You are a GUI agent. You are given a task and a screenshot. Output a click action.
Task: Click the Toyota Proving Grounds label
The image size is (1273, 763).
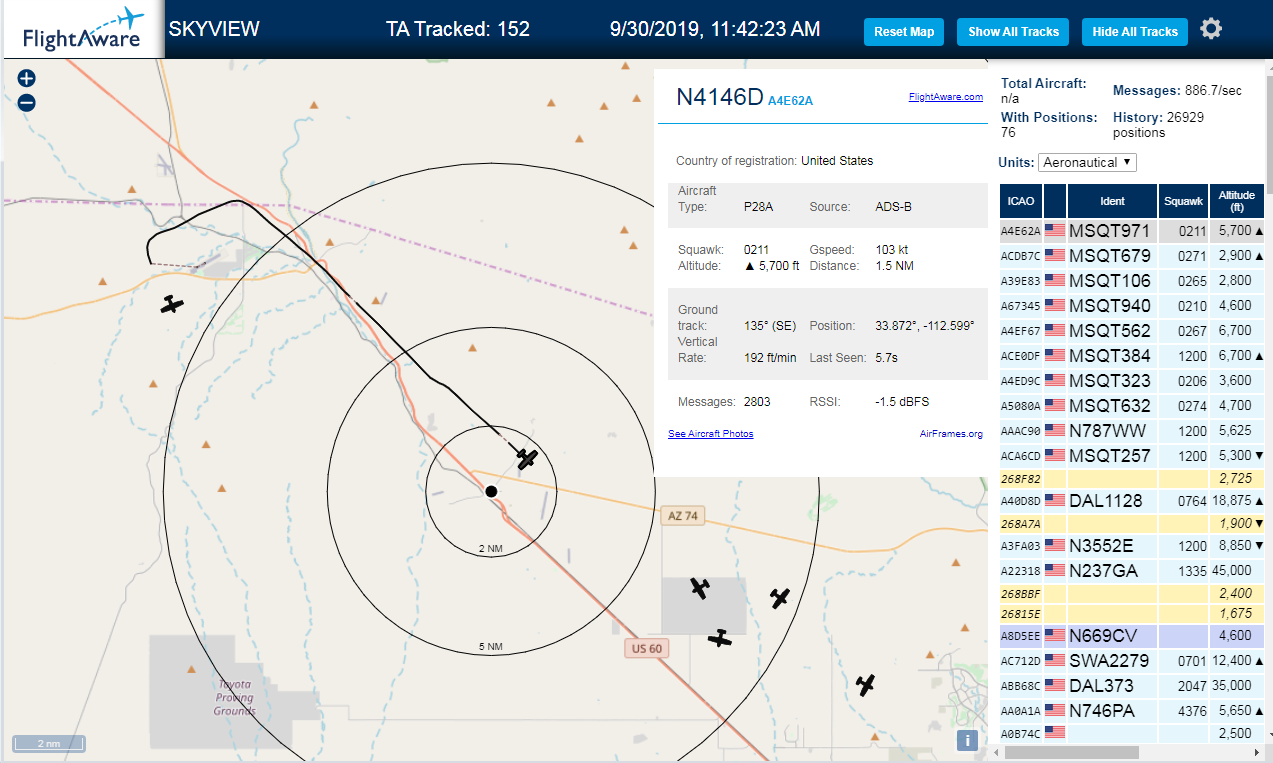(234, 698)
